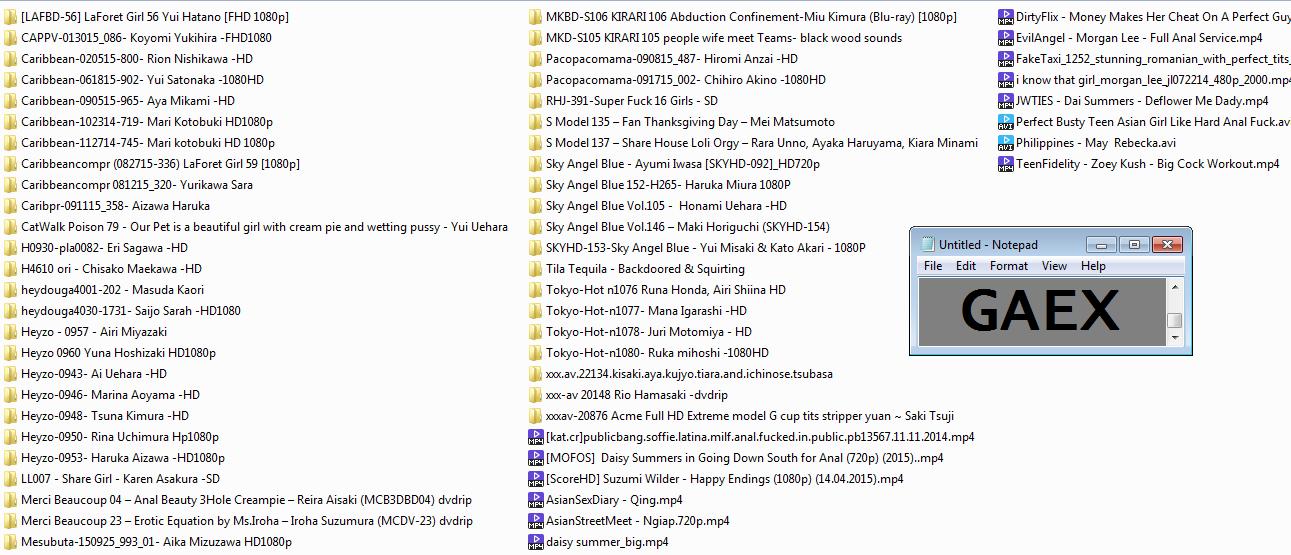Select folder name Tokyo-Hot n1076 Runa Honda, Airi Shiina

(x=666, y=290)
